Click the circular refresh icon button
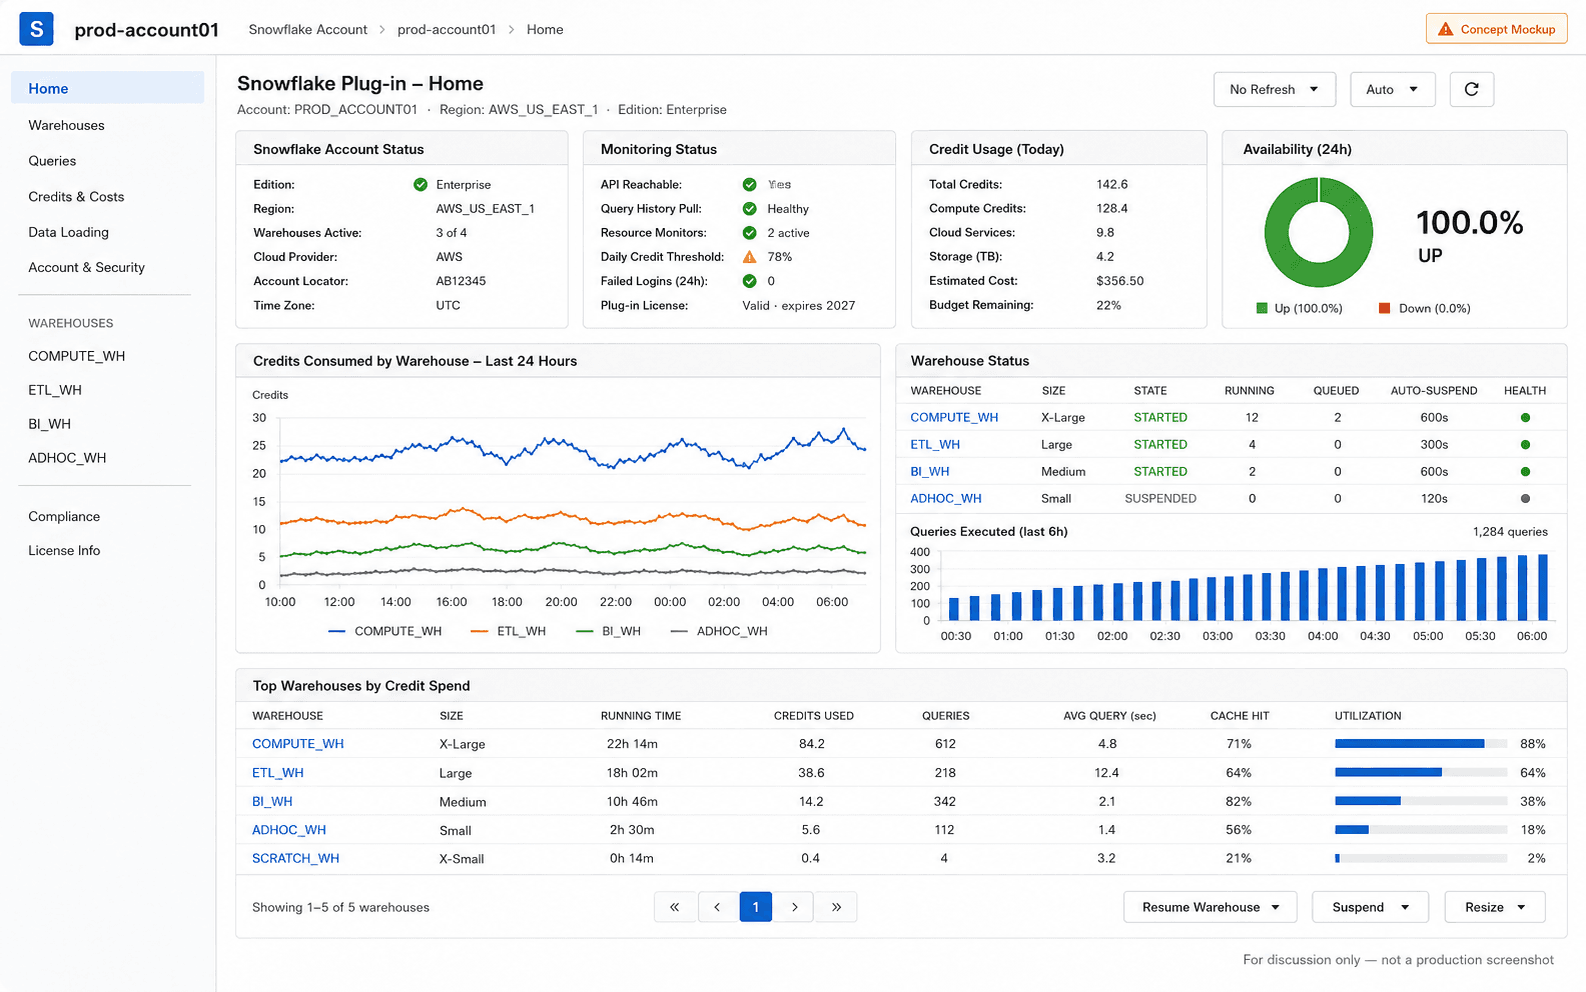The image size is (1586, 992). click(x=1471, y=89)
